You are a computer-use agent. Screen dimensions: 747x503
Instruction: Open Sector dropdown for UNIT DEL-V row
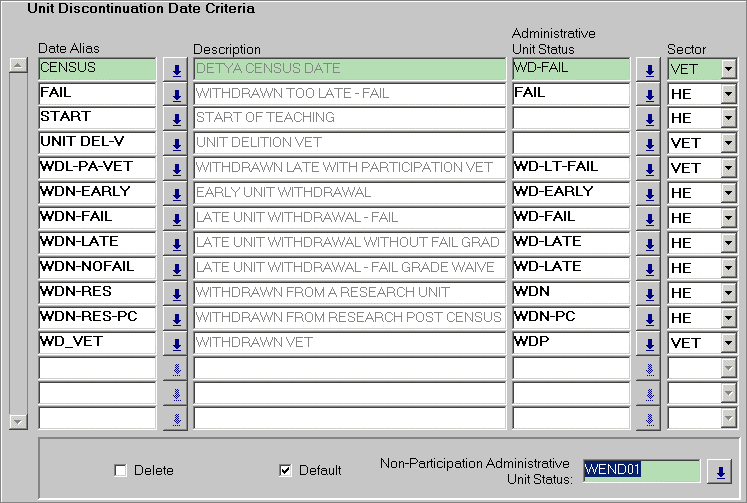[727, 144]
